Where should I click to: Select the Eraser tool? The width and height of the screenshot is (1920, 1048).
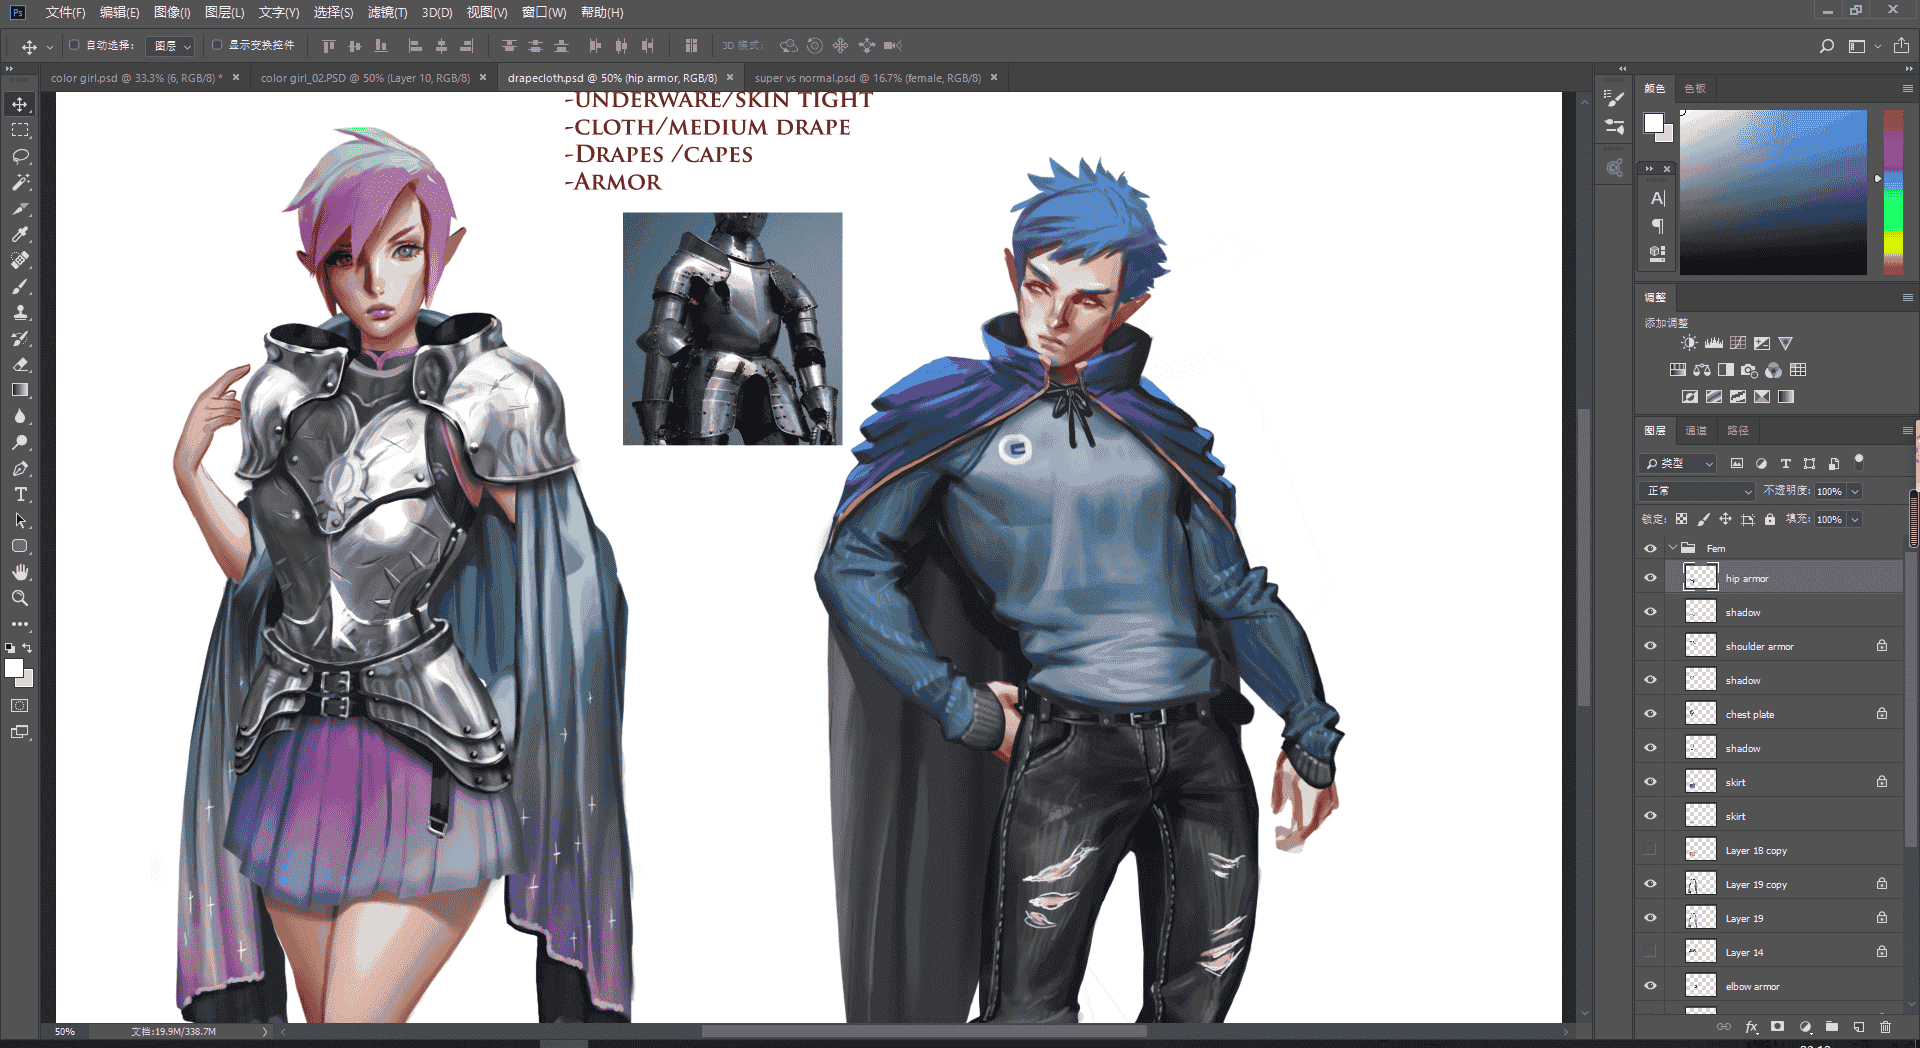click(20, 364)
